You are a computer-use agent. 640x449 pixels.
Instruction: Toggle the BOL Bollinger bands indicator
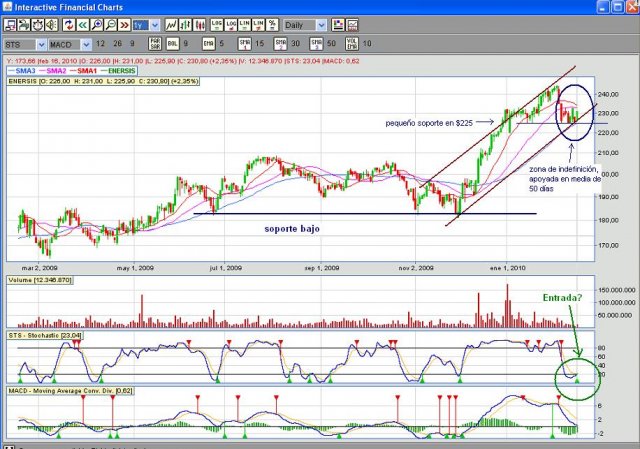pyautogui.click(x=173, y=44)
